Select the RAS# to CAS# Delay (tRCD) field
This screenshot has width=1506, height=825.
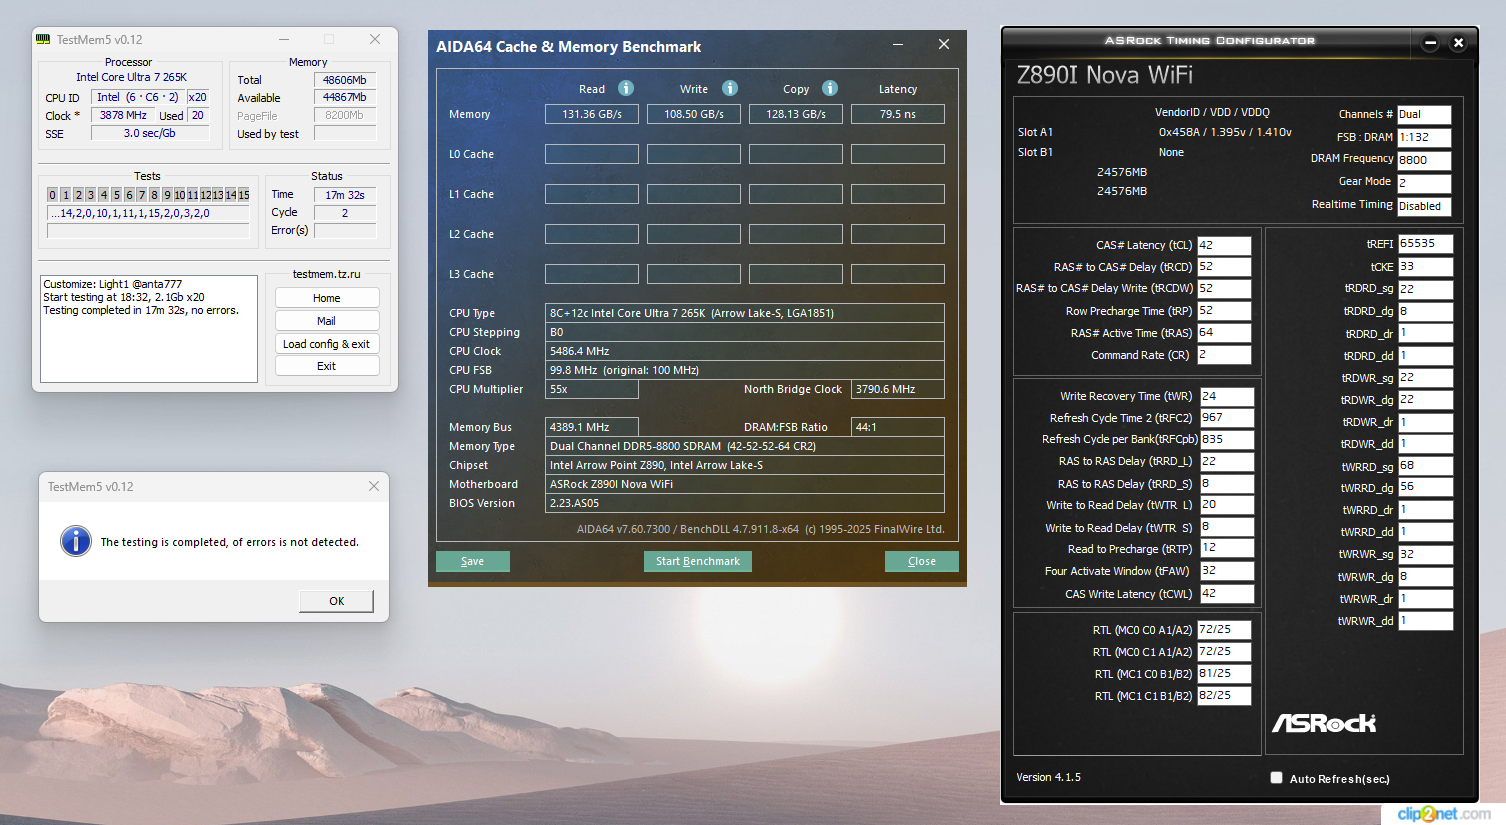point(1225,267)
